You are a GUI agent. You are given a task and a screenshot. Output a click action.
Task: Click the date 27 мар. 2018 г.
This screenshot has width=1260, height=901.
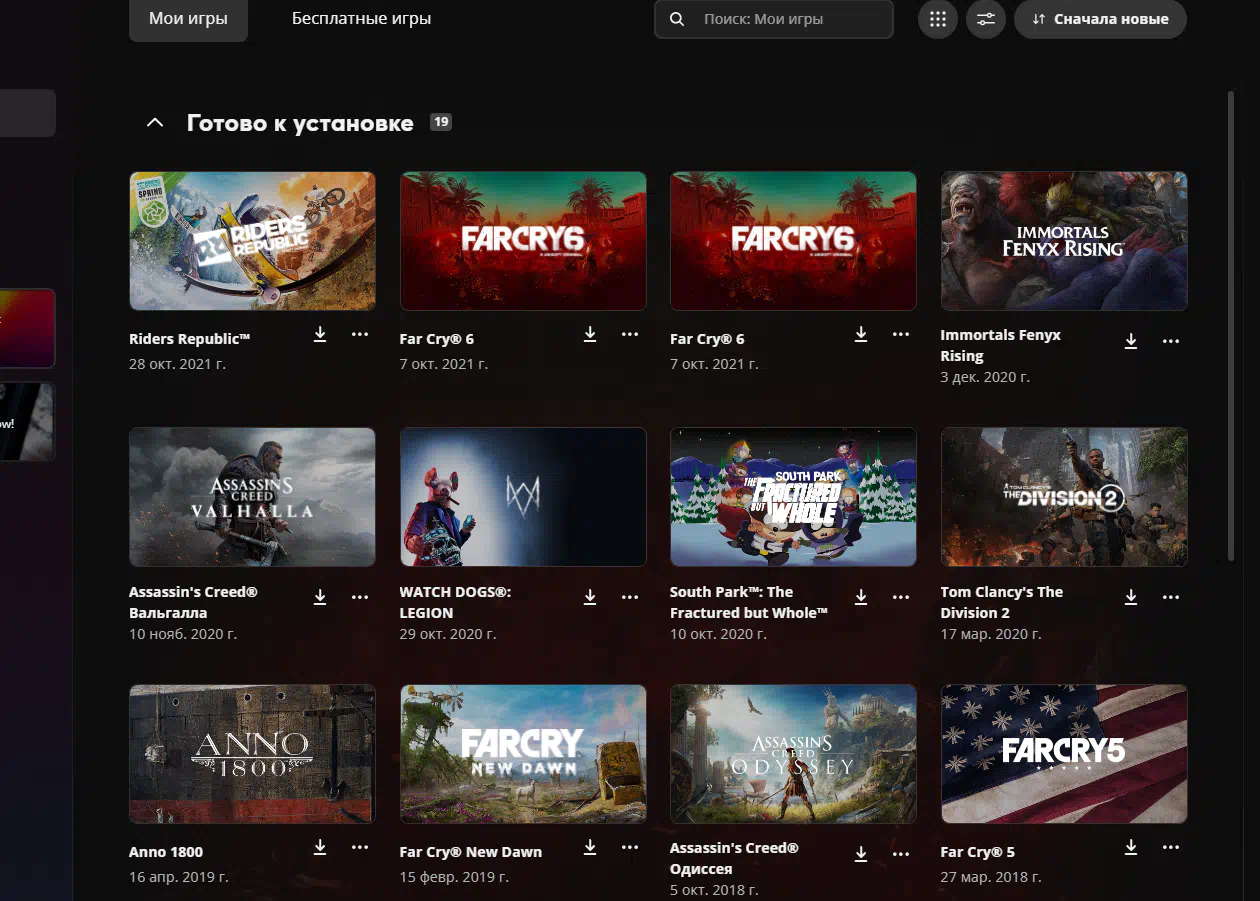991,877
